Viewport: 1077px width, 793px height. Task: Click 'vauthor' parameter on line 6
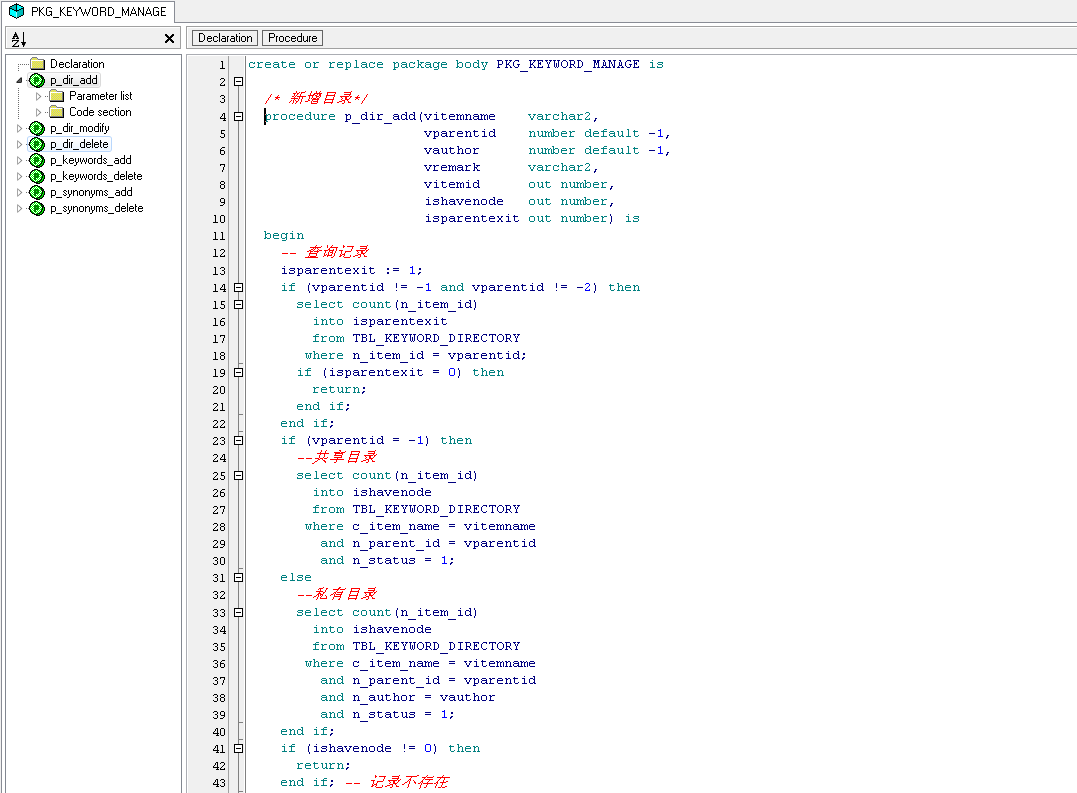tap(451, 150)
